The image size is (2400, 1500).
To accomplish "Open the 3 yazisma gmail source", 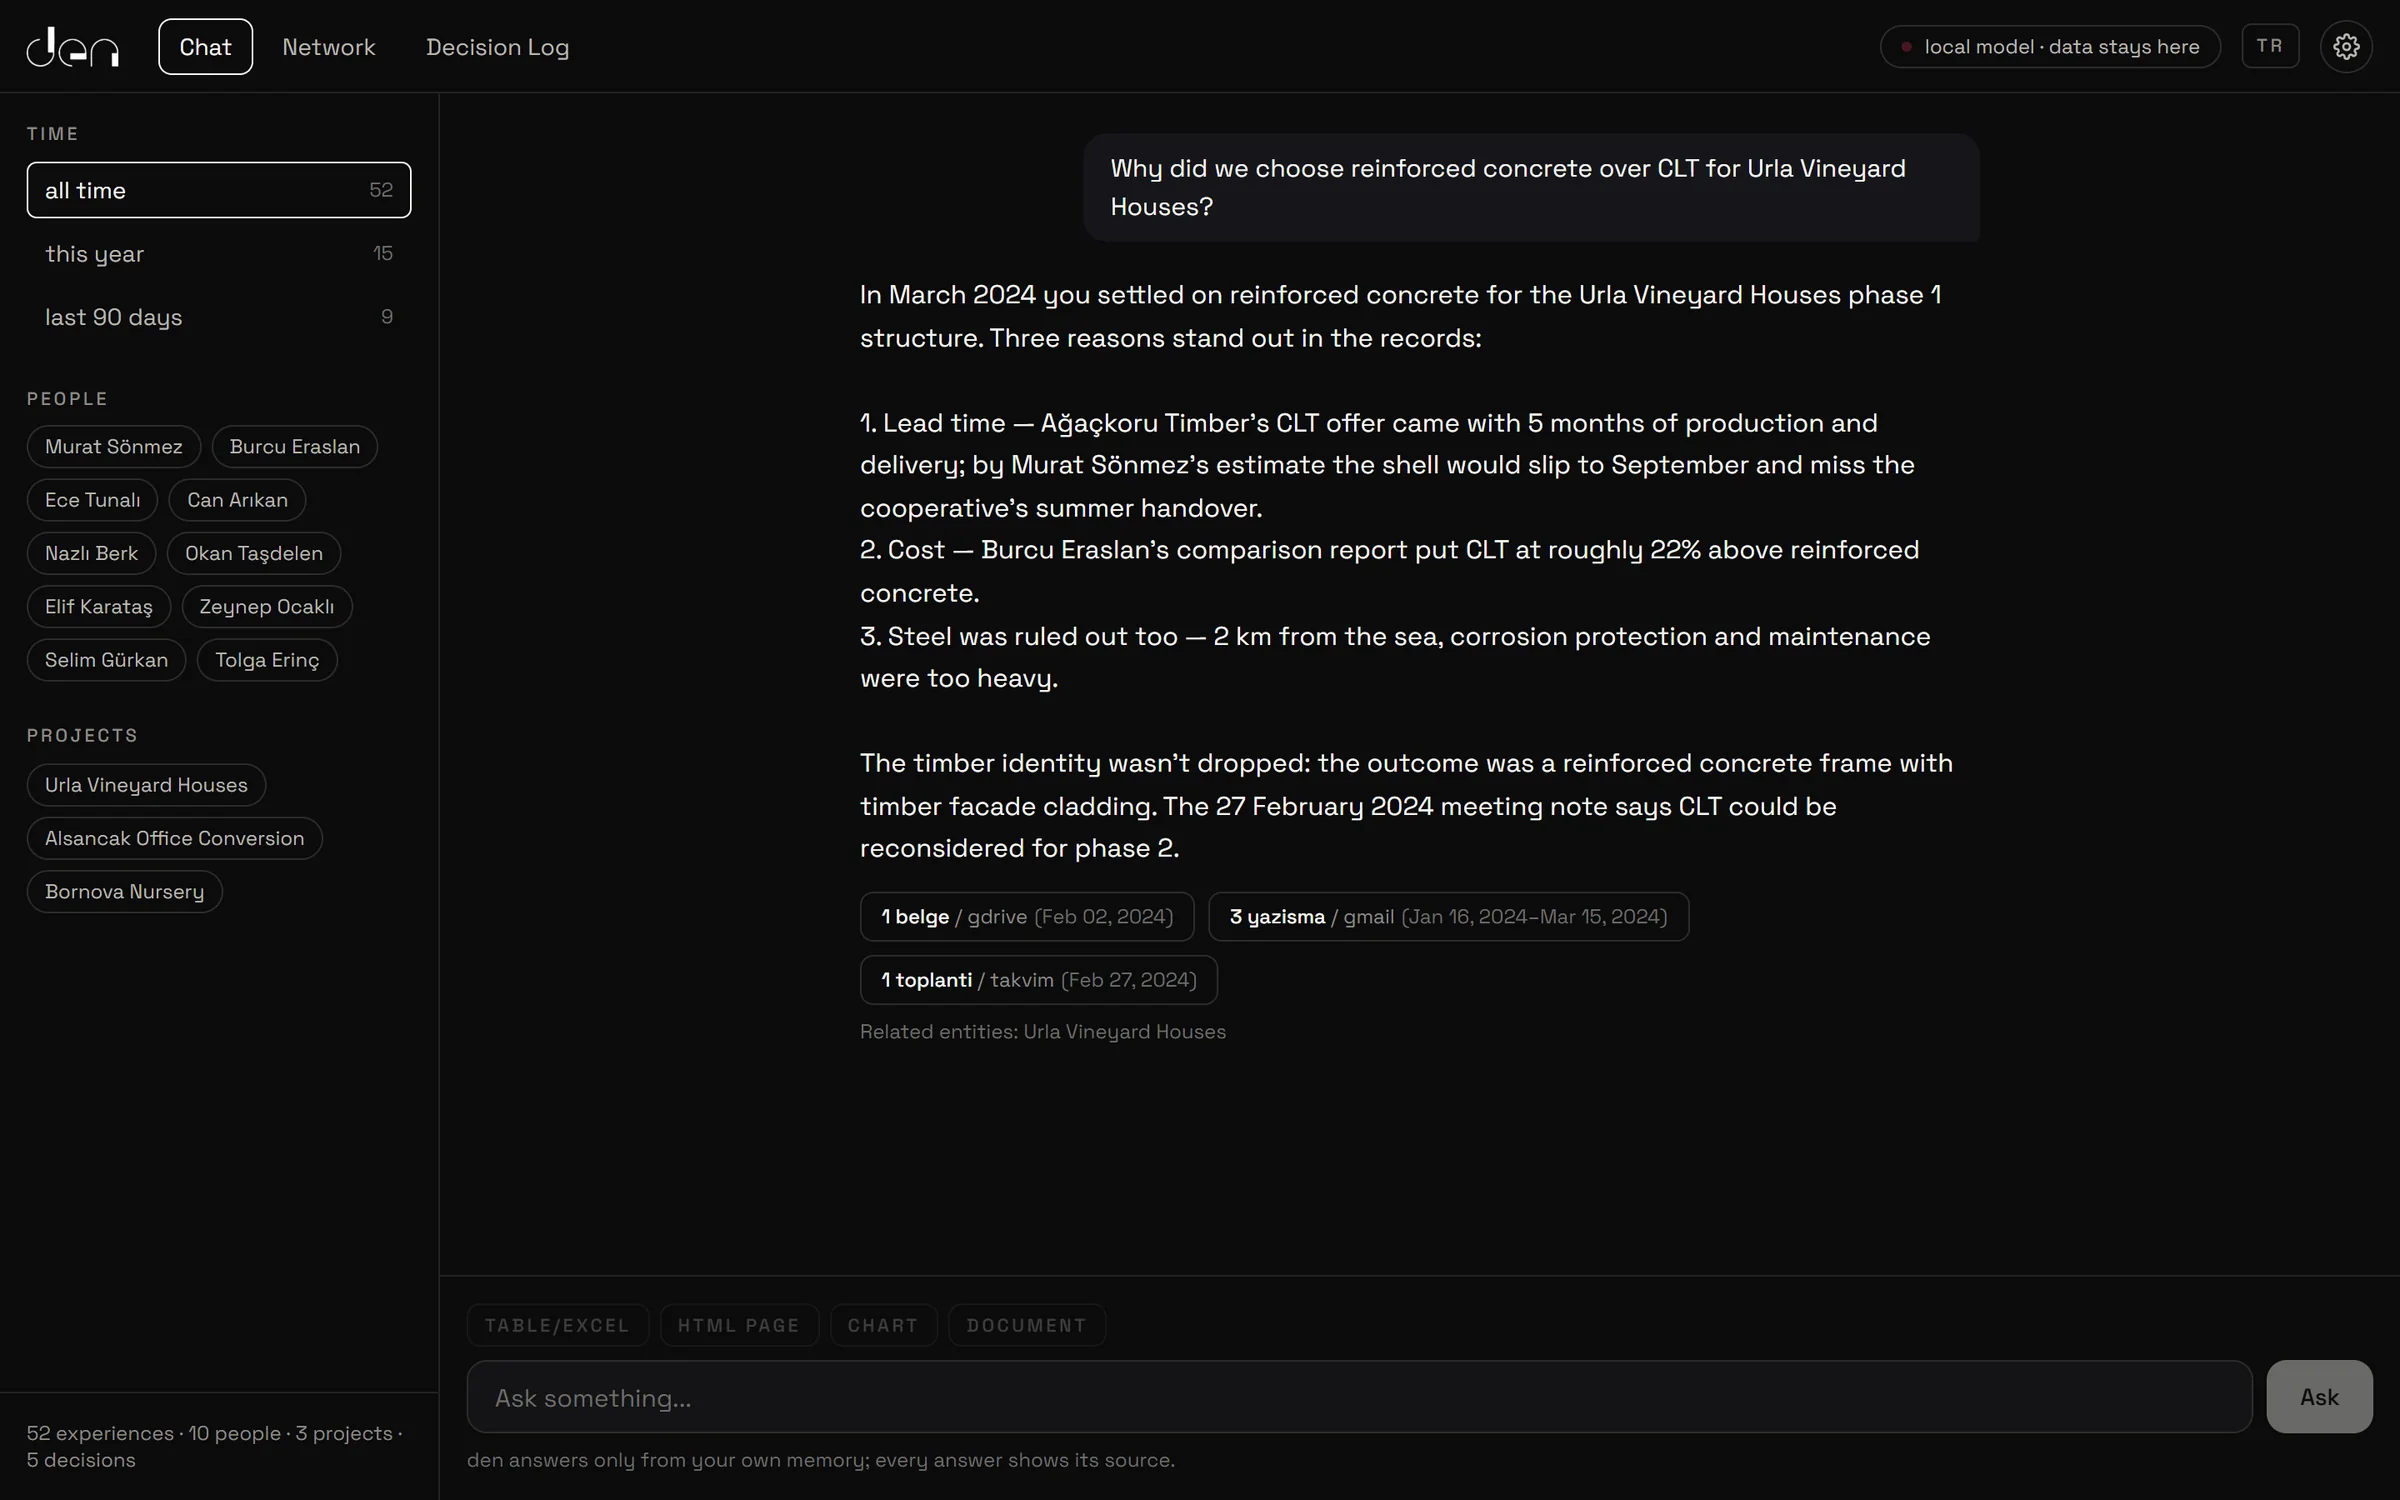I will (x=1448, y=916).
